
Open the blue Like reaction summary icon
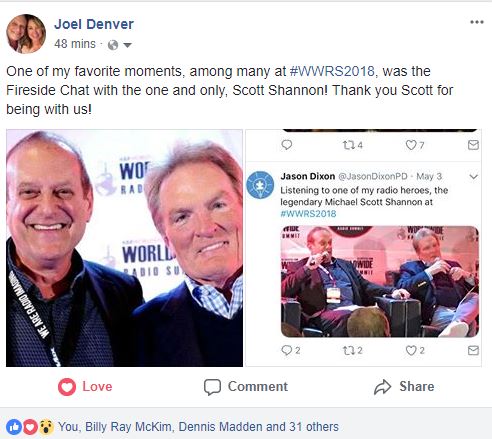click(14, 427)
